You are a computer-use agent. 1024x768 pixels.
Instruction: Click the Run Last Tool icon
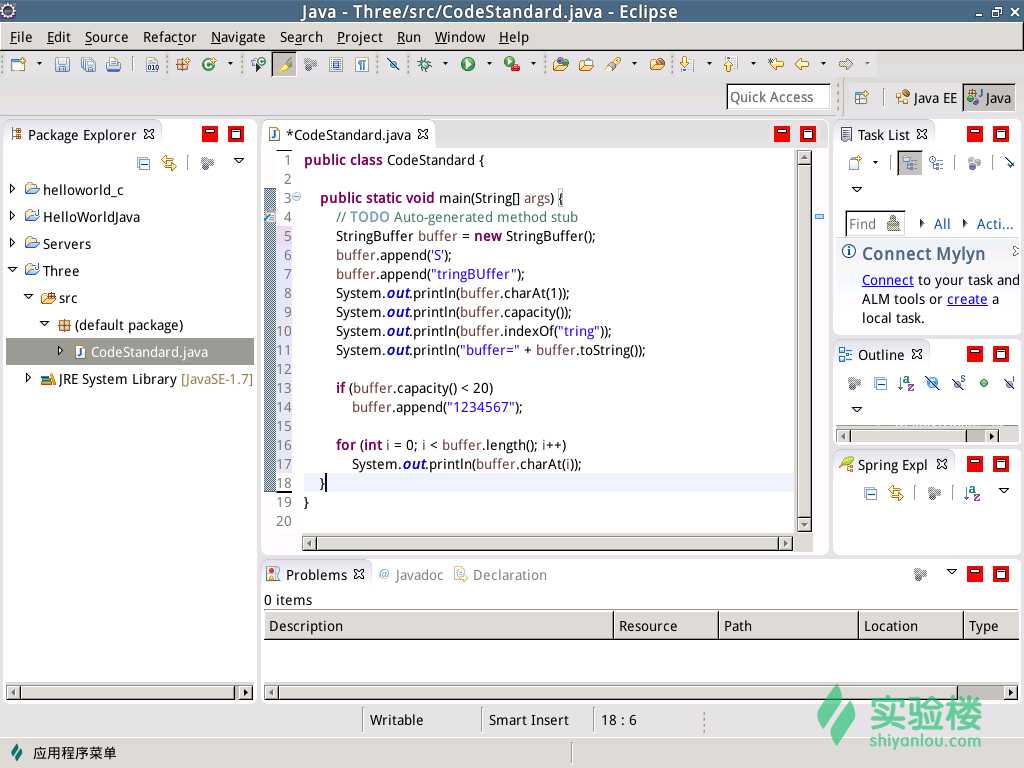(511, 64)
